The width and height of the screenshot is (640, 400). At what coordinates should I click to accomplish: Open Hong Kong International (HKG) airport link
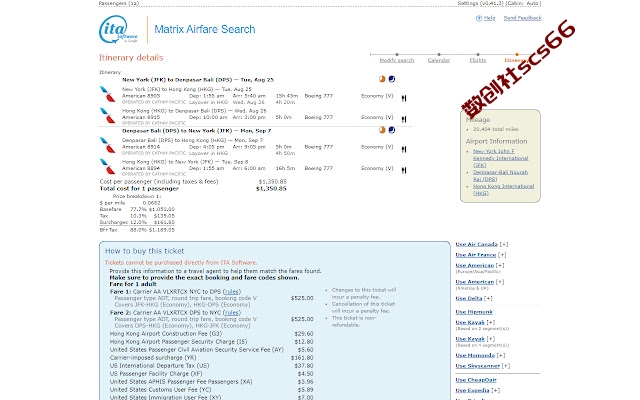coord(503,189)
